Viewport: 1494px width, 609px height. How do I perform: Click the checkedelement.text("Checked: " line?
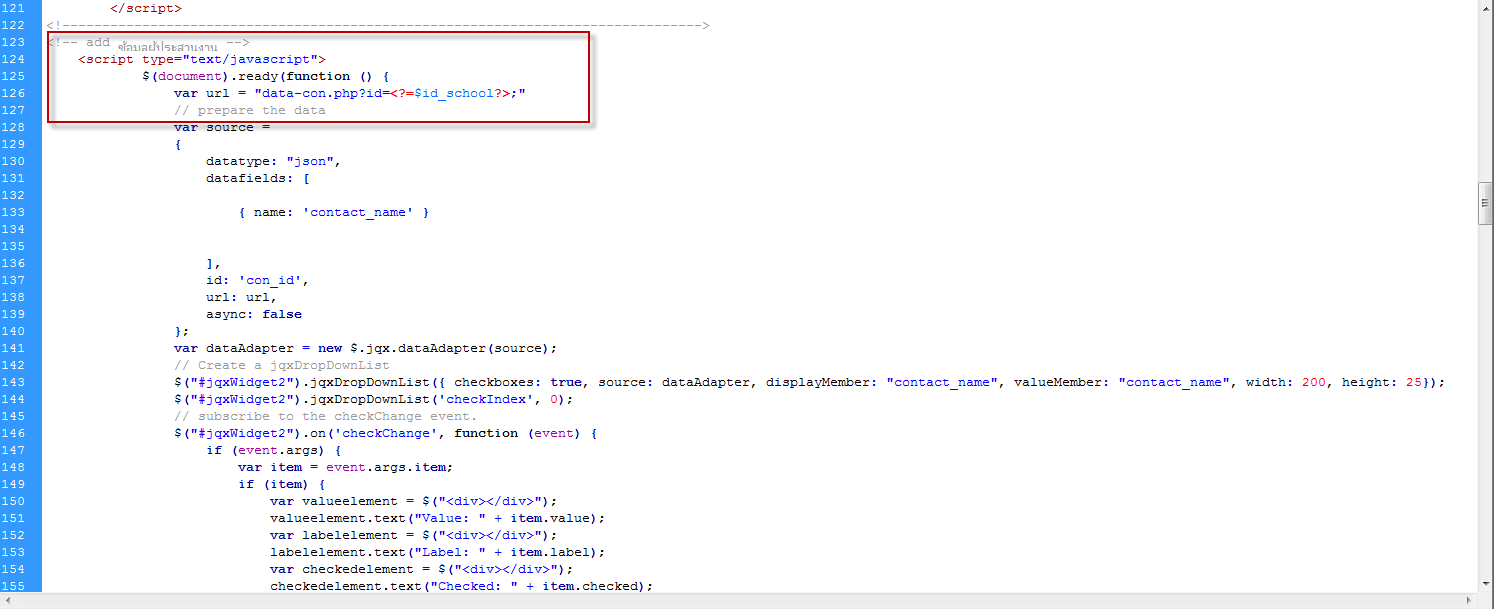(x=461, y=586)
